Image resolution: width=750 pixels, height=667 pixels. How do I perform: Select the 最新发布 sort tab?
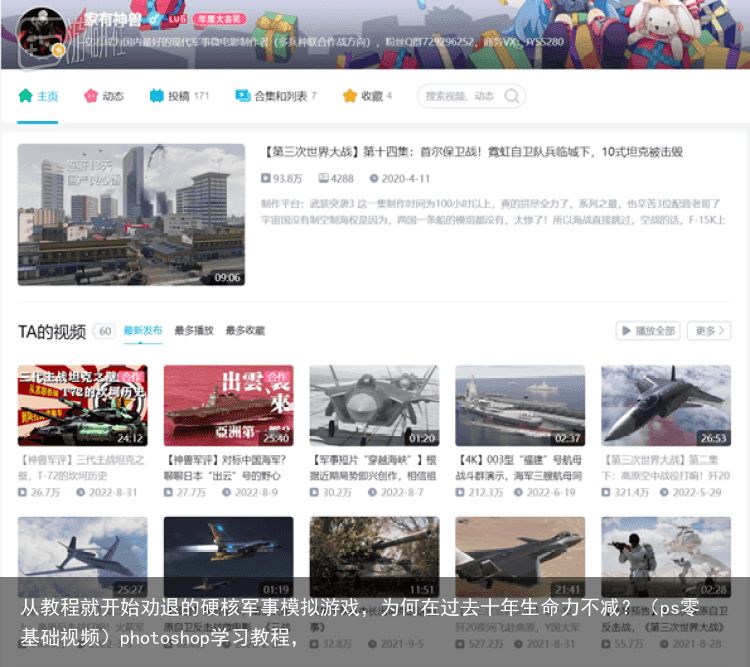(143, 330)
